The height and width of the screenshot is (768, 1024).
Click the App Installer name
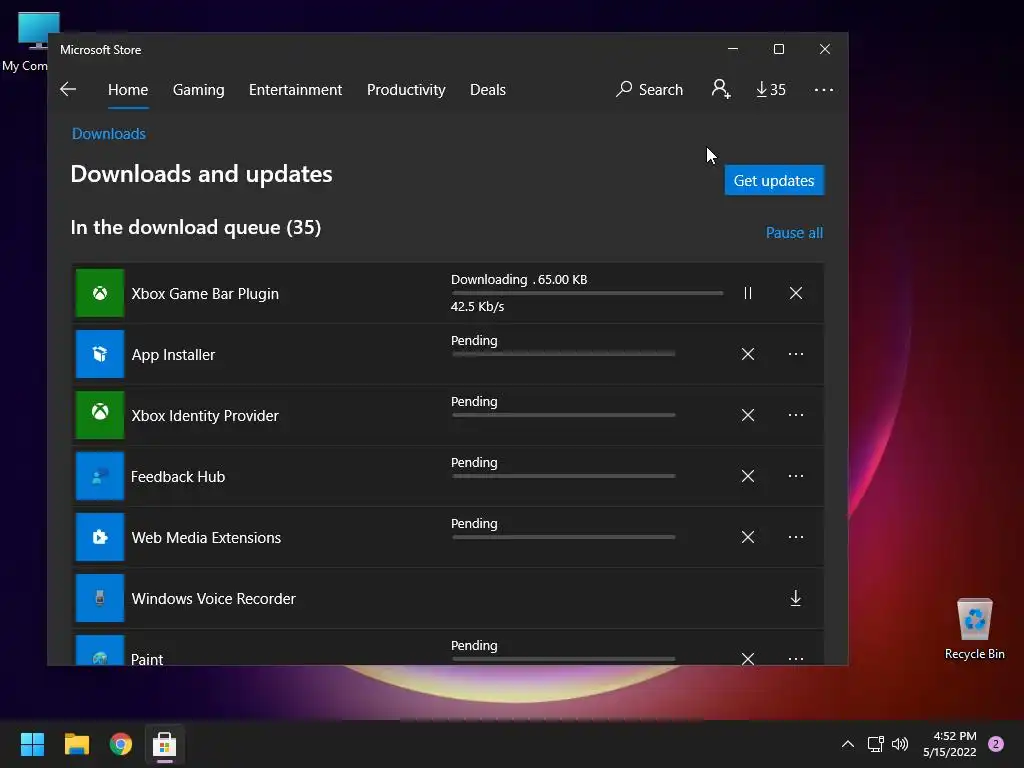coord(173,355)
